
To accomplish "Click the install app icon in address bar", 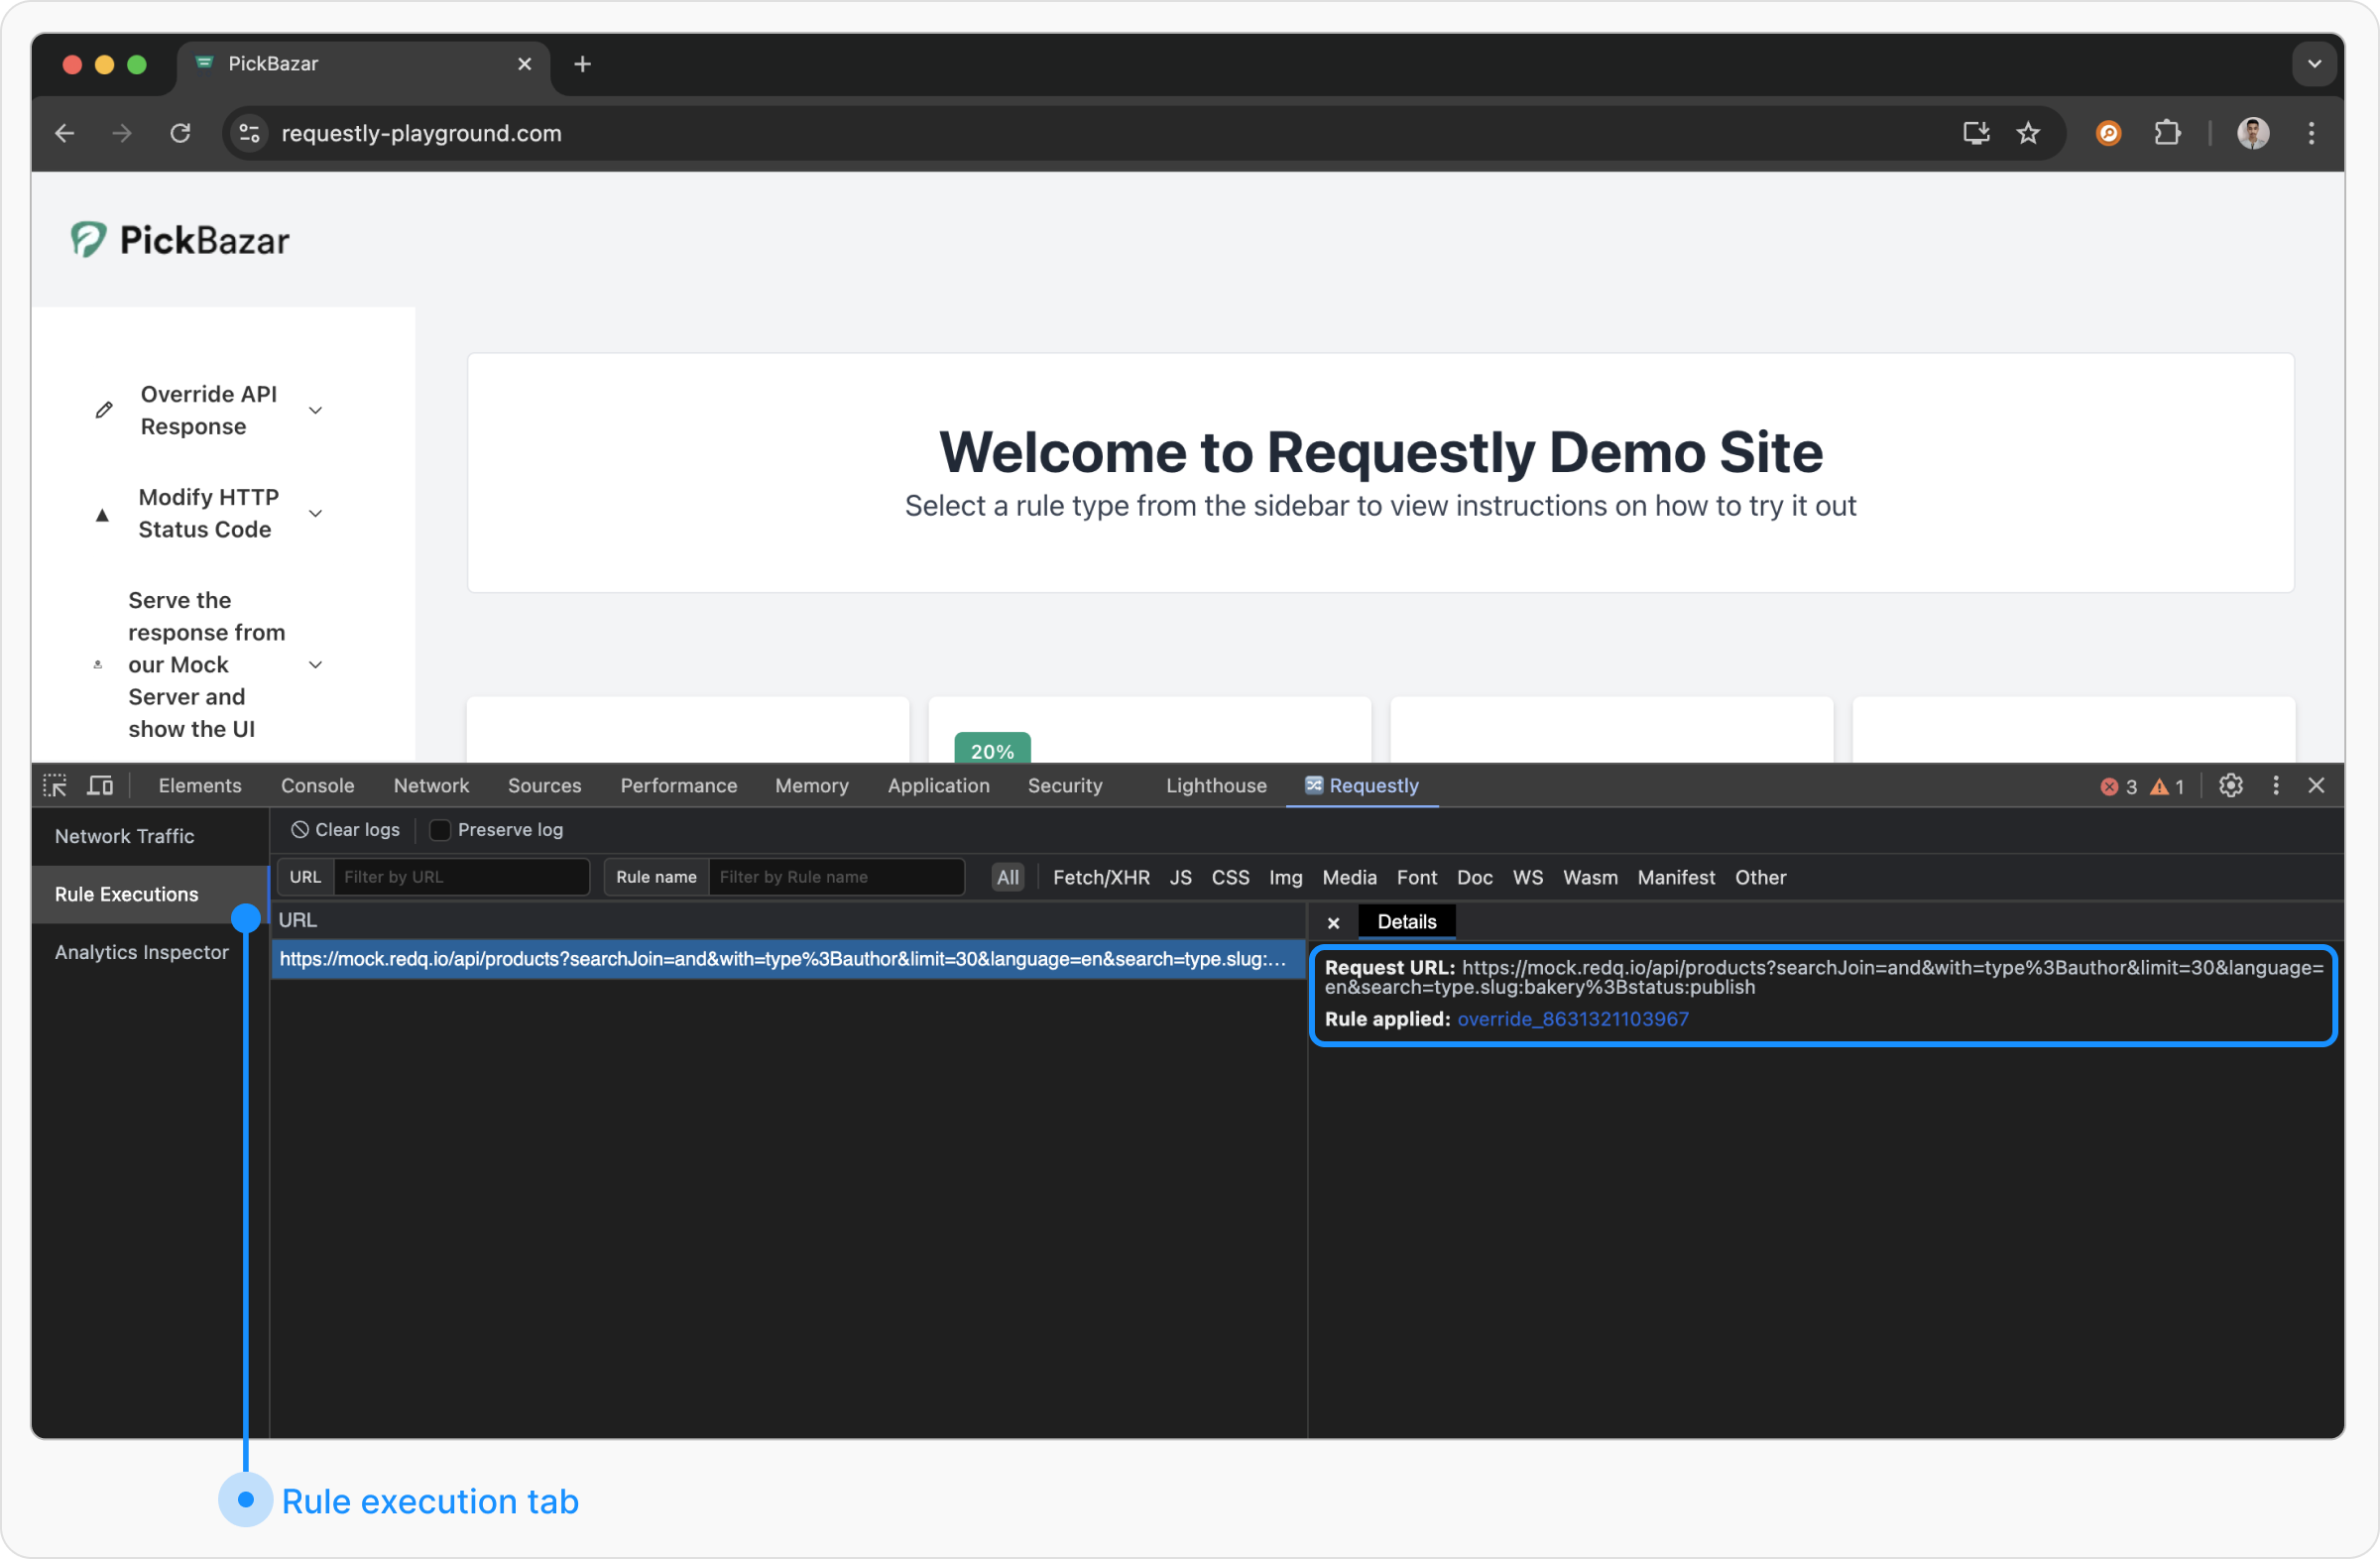I will point(1975,133).
